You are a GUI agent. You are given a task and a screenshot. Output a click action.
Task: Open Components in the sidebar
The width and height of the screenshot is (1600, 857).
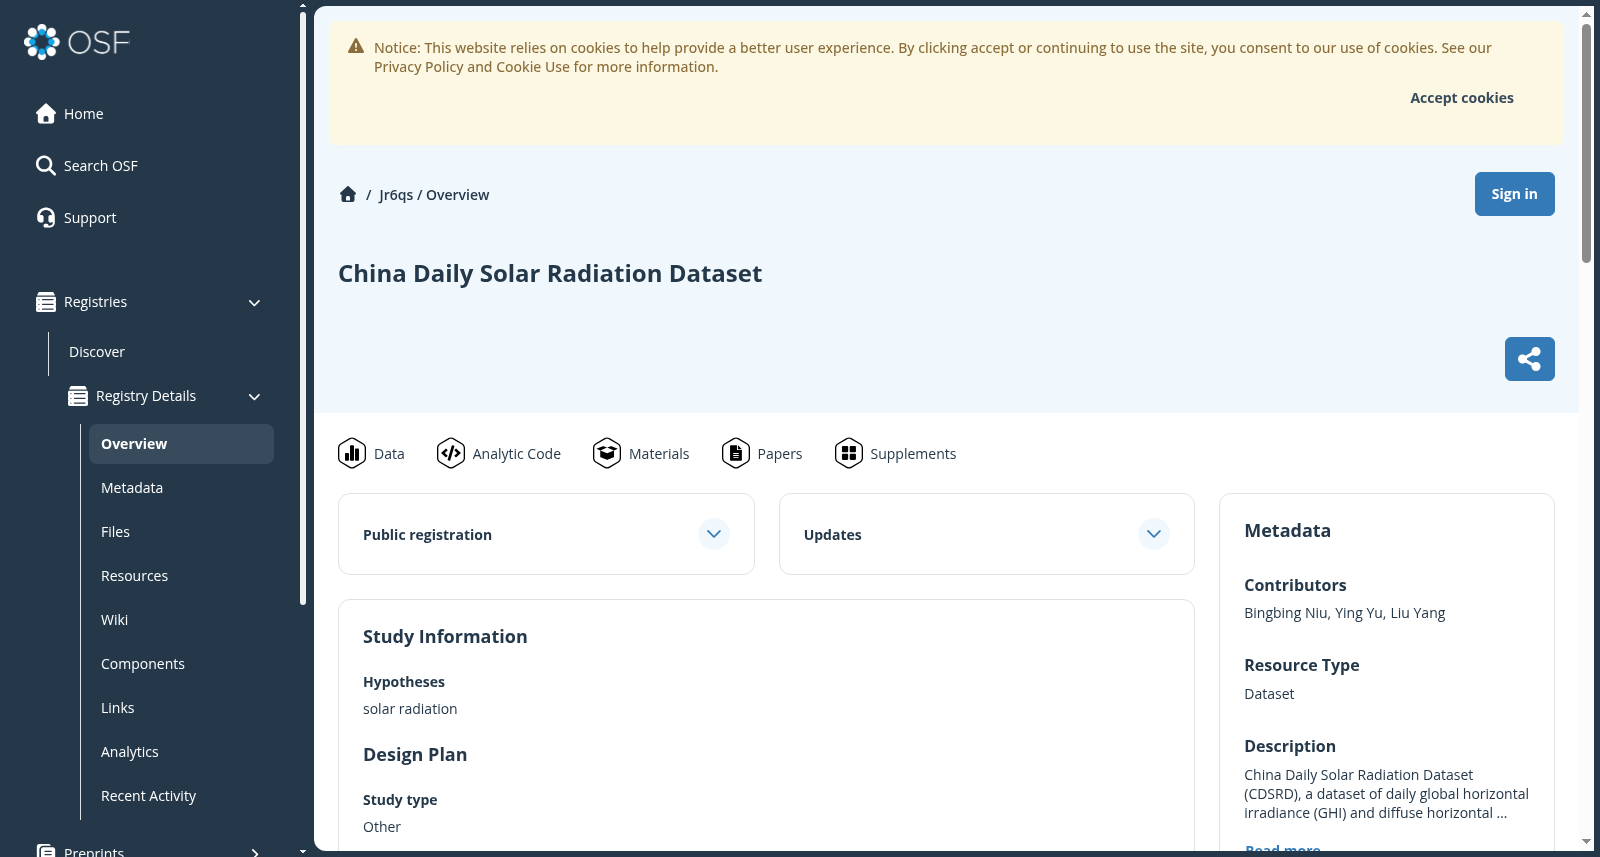[181, 664]
